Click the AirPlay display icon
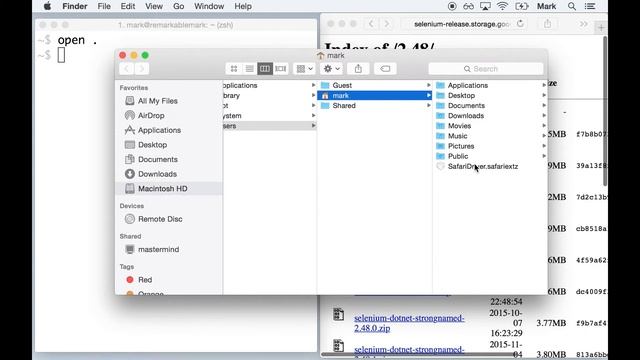 [485, 6]
